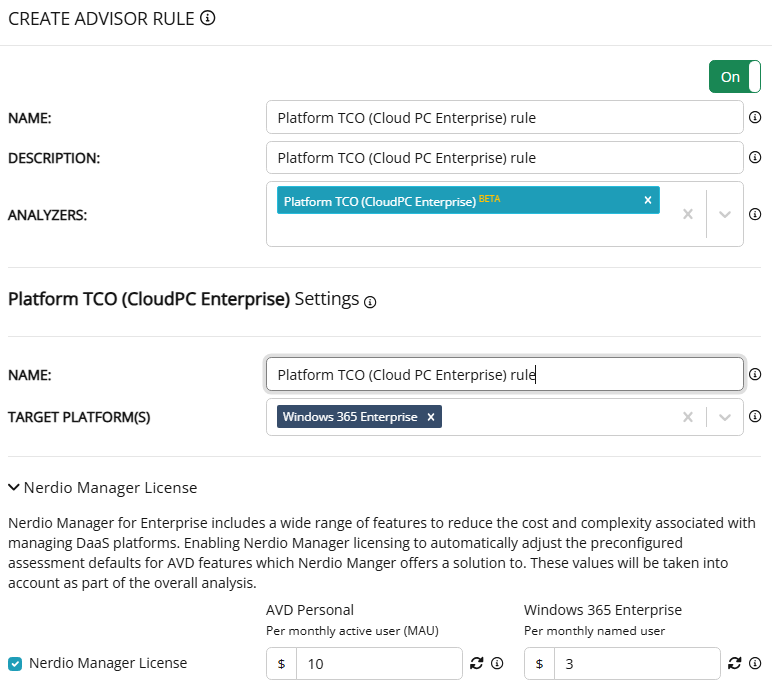This screenshot has height=684, width=772.
Task: Edit Windows 365 Enterprise price field
Action: click(637, 664)
